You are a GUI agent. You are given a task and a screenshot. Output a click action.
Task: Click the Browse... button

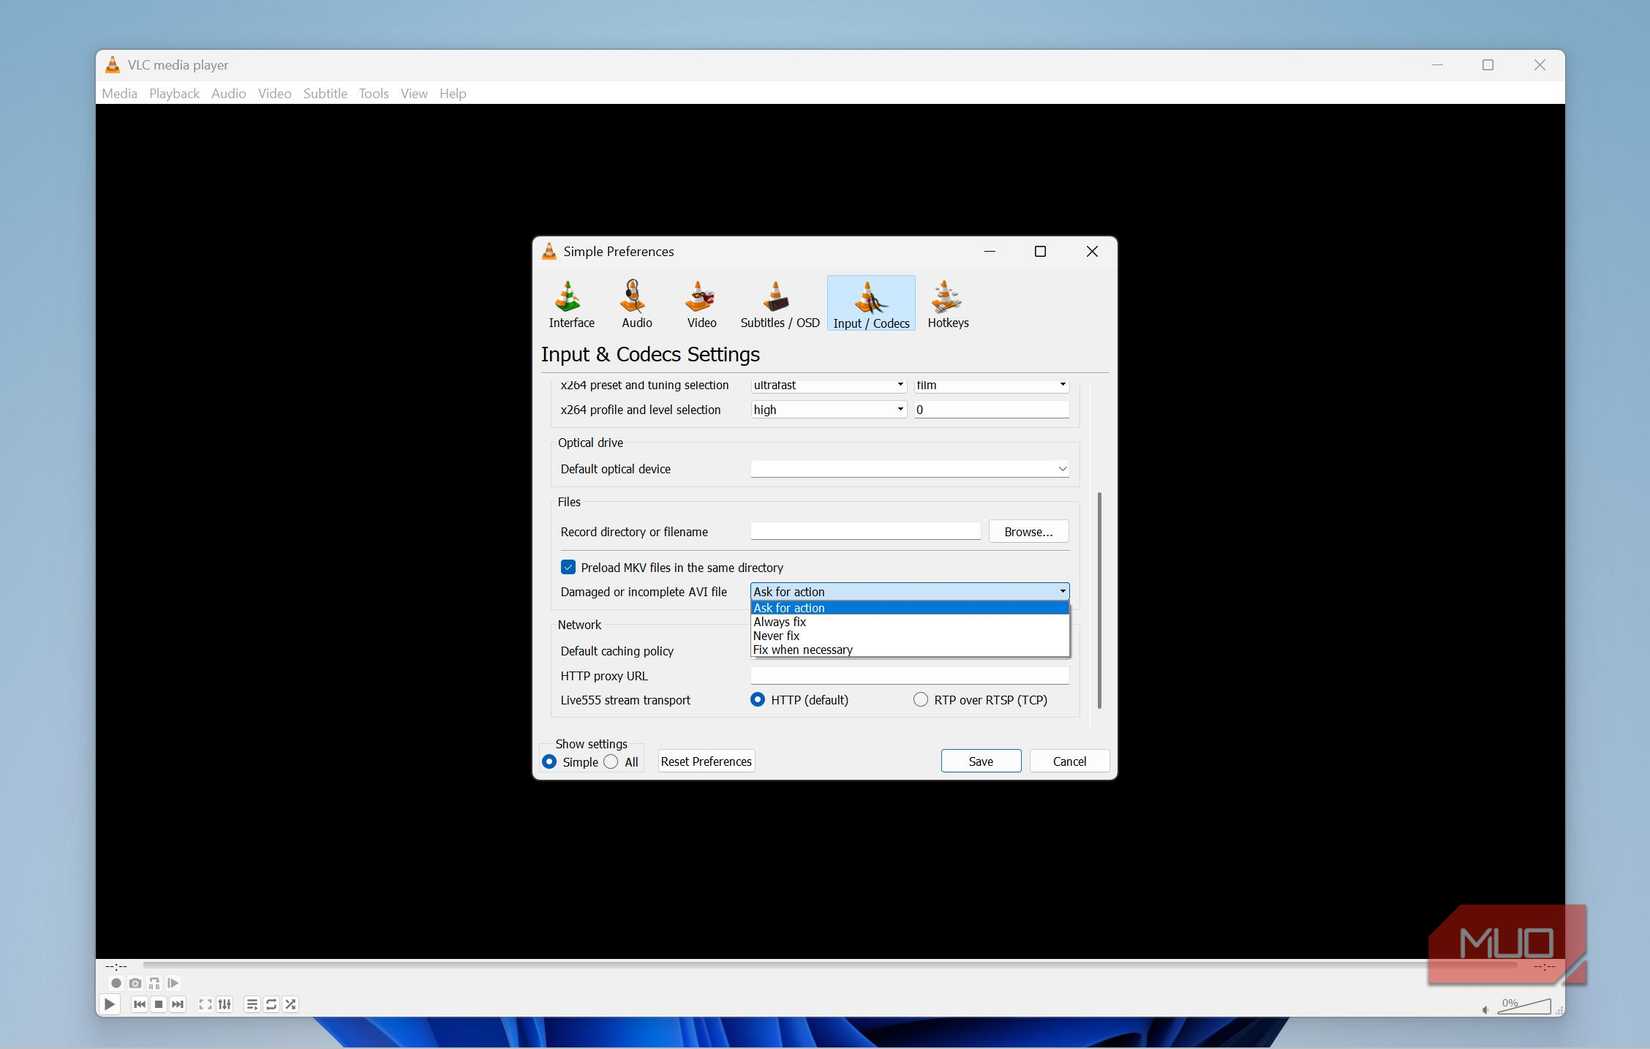pos(1028,532)
